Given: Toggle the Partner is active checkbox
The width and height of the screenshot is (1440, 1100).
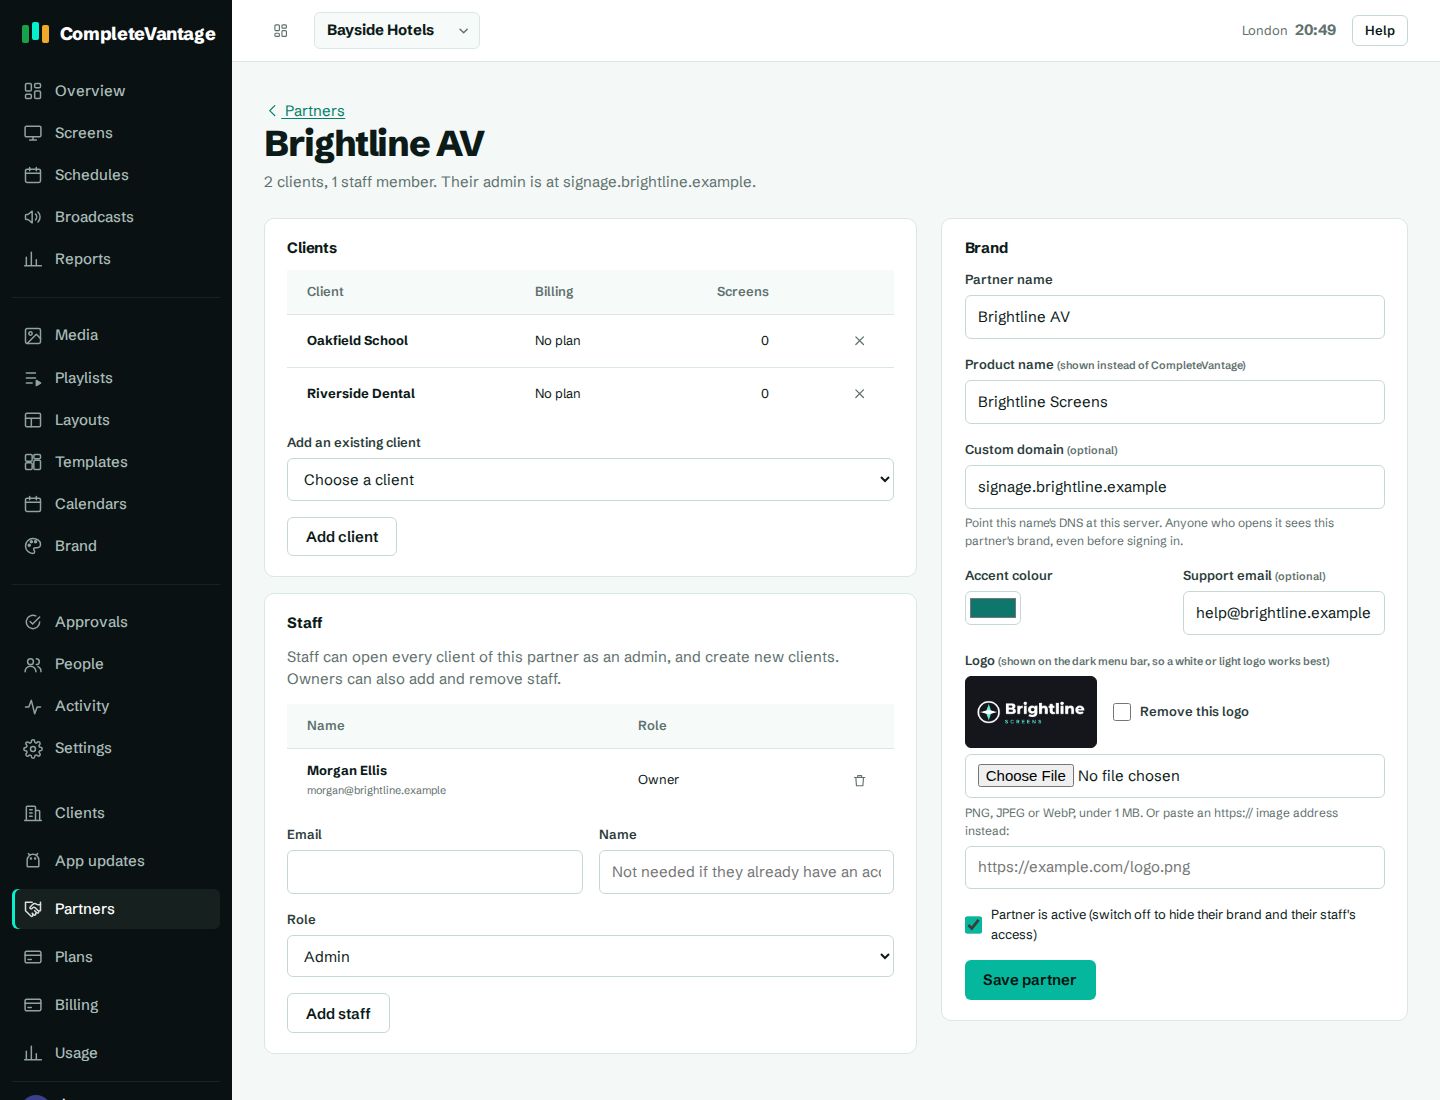Looking at the screenshot, I should 973,925.
